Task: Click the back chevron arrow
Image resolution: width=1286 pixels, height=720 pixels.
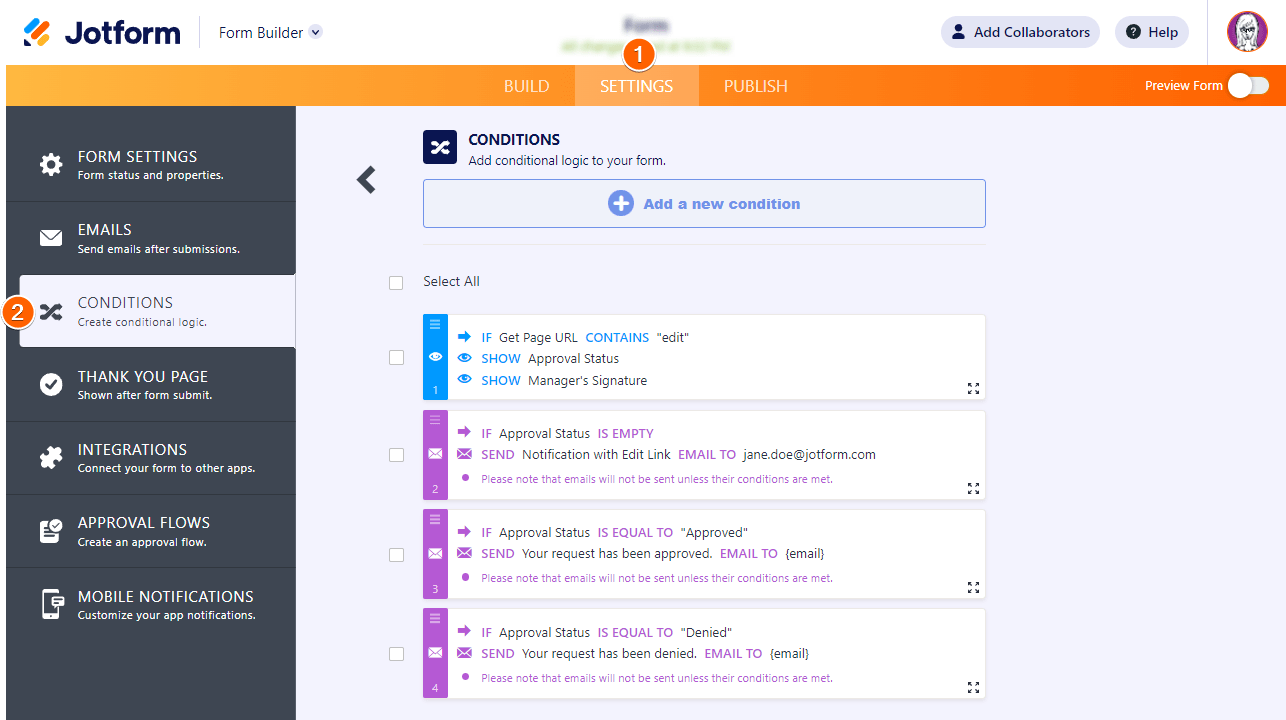Action: click(x=366, y=180)
